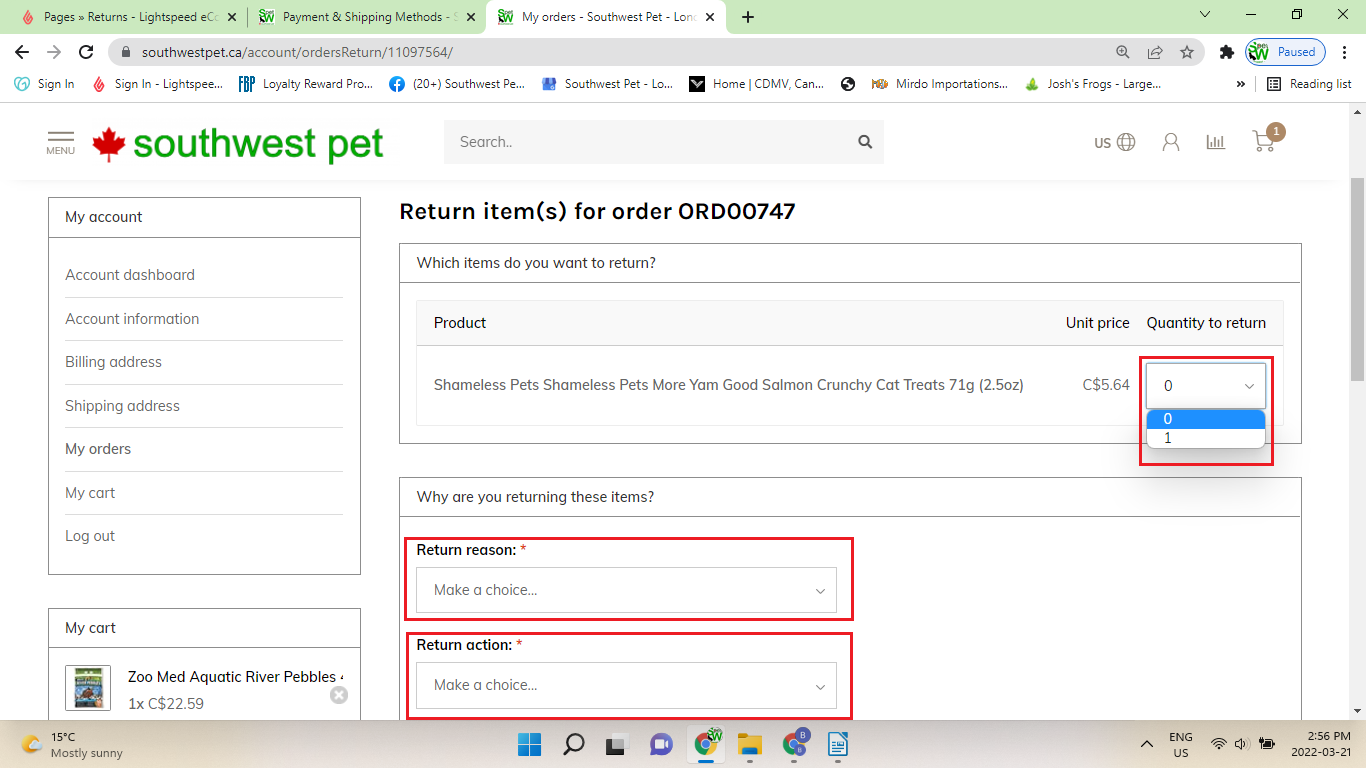Go to My orders
Image resolution: width=1366 pixels, height=768 pixels.
tap(98, 449)
